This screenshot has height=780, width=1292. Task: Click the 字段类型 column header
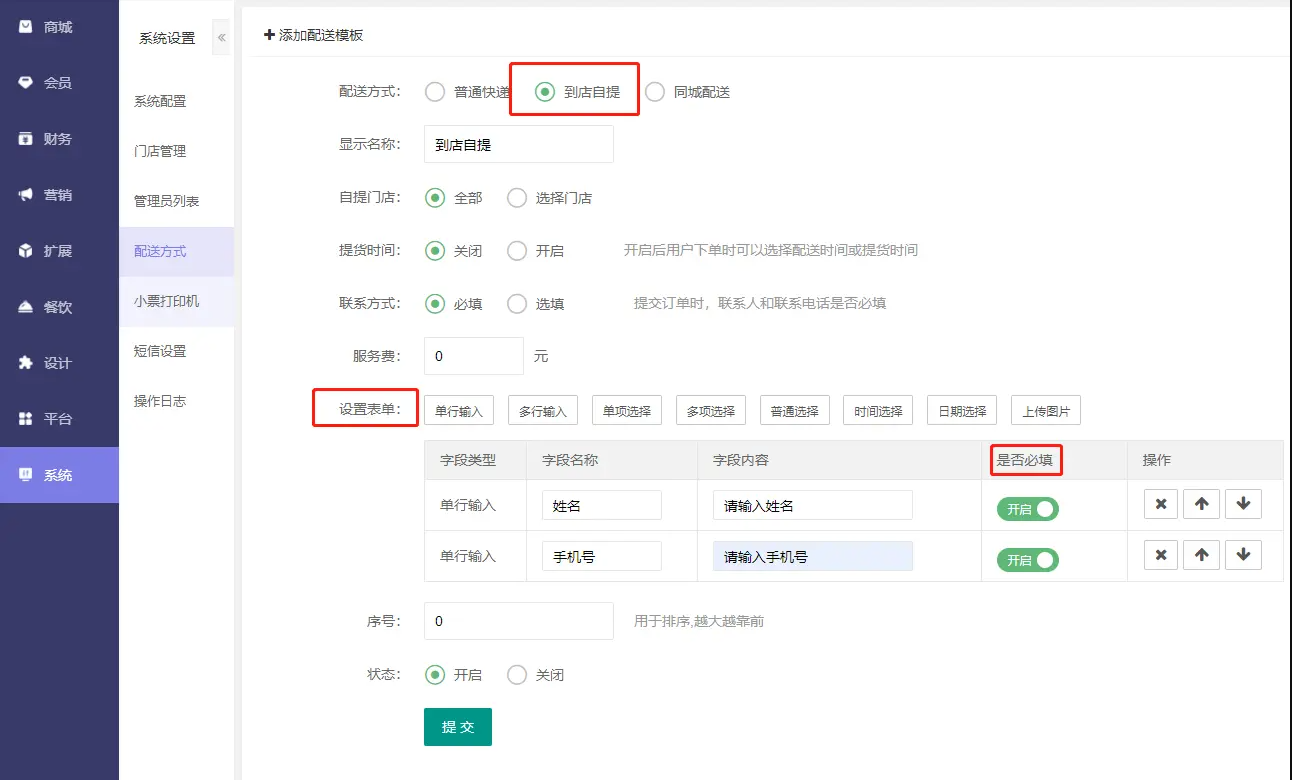(468, 460)
